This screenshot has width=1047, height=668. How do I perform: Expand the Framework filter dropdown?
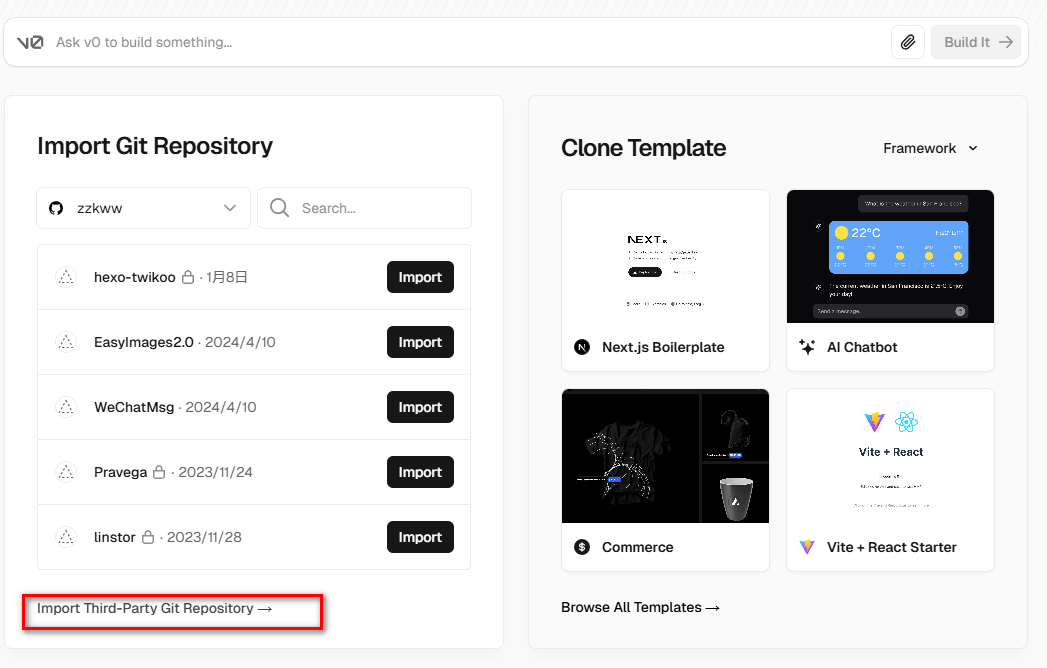pyautogui.click(x=930, y=148)
